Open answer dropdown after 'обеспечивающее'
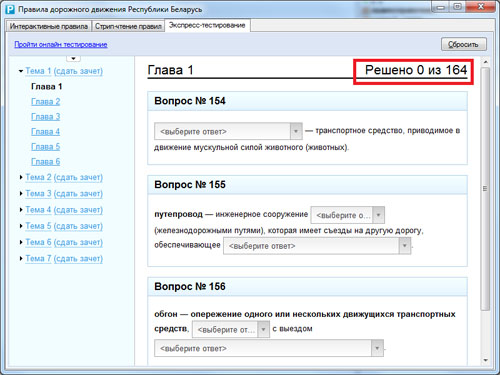The width and height of the screenshot is (500, 375). (x=317, y=246)
